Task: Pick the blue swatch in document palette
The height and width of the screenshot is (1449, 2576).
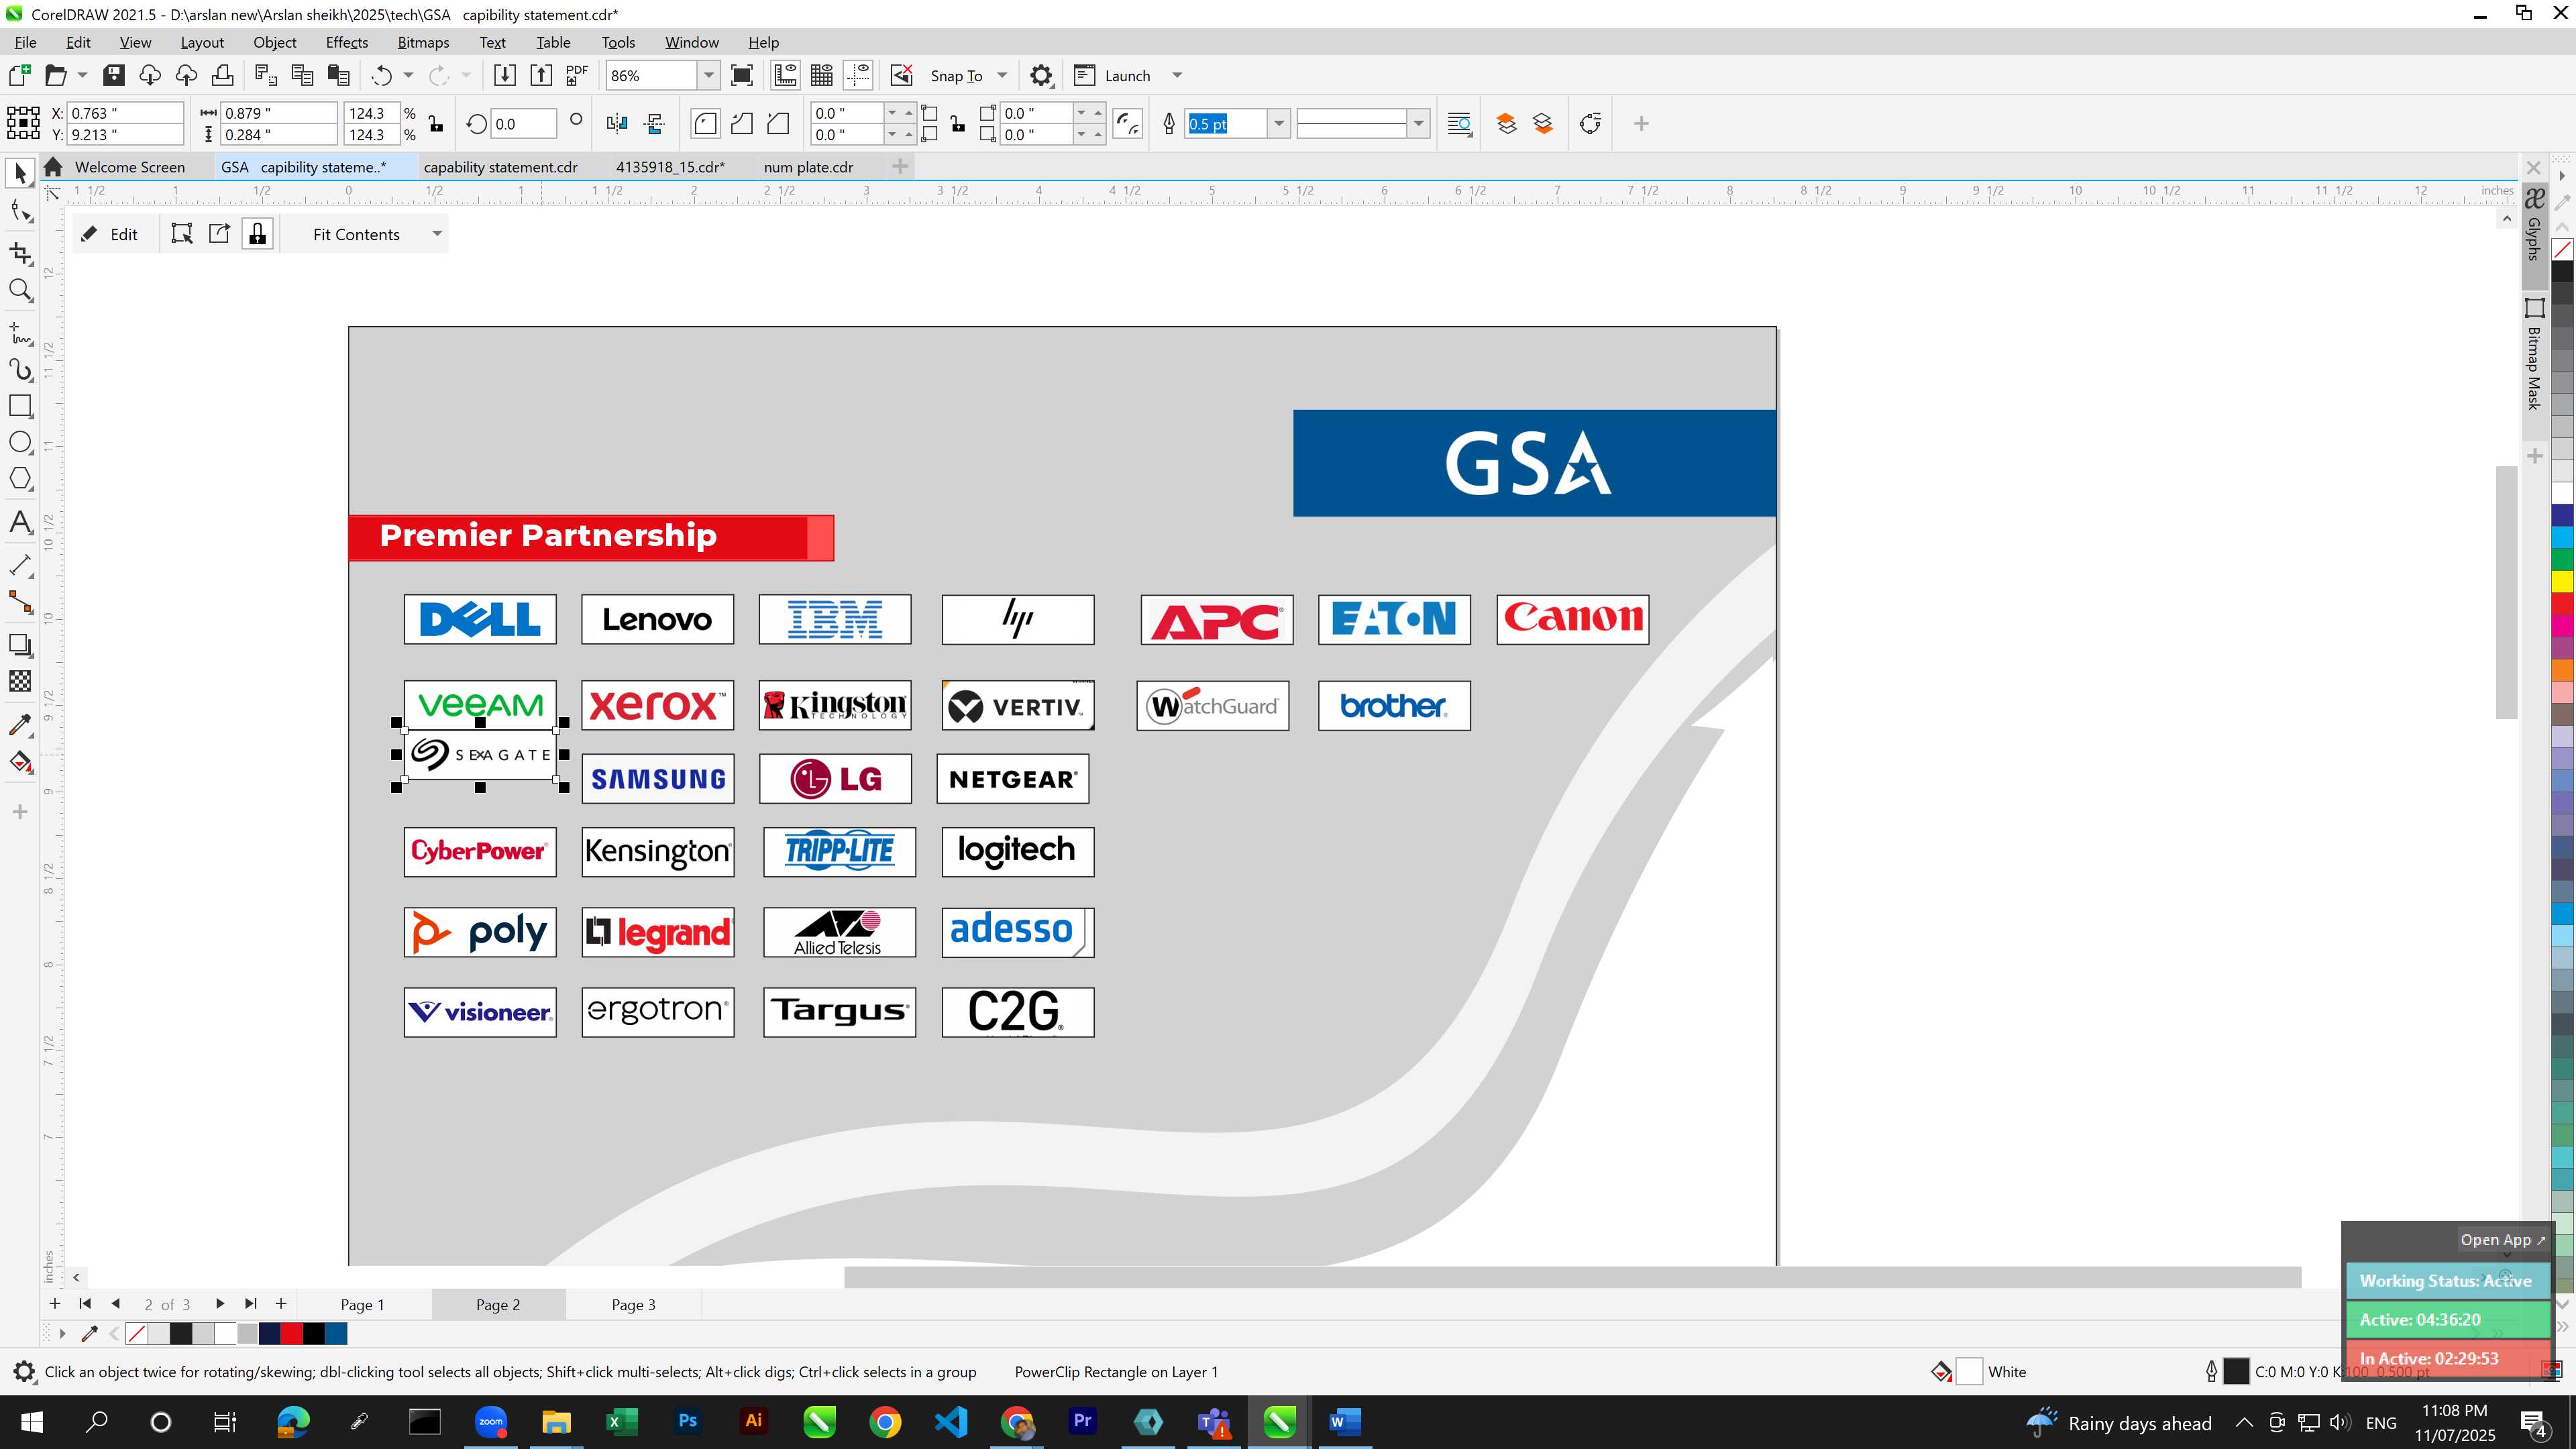Action: pos(336,1333)
